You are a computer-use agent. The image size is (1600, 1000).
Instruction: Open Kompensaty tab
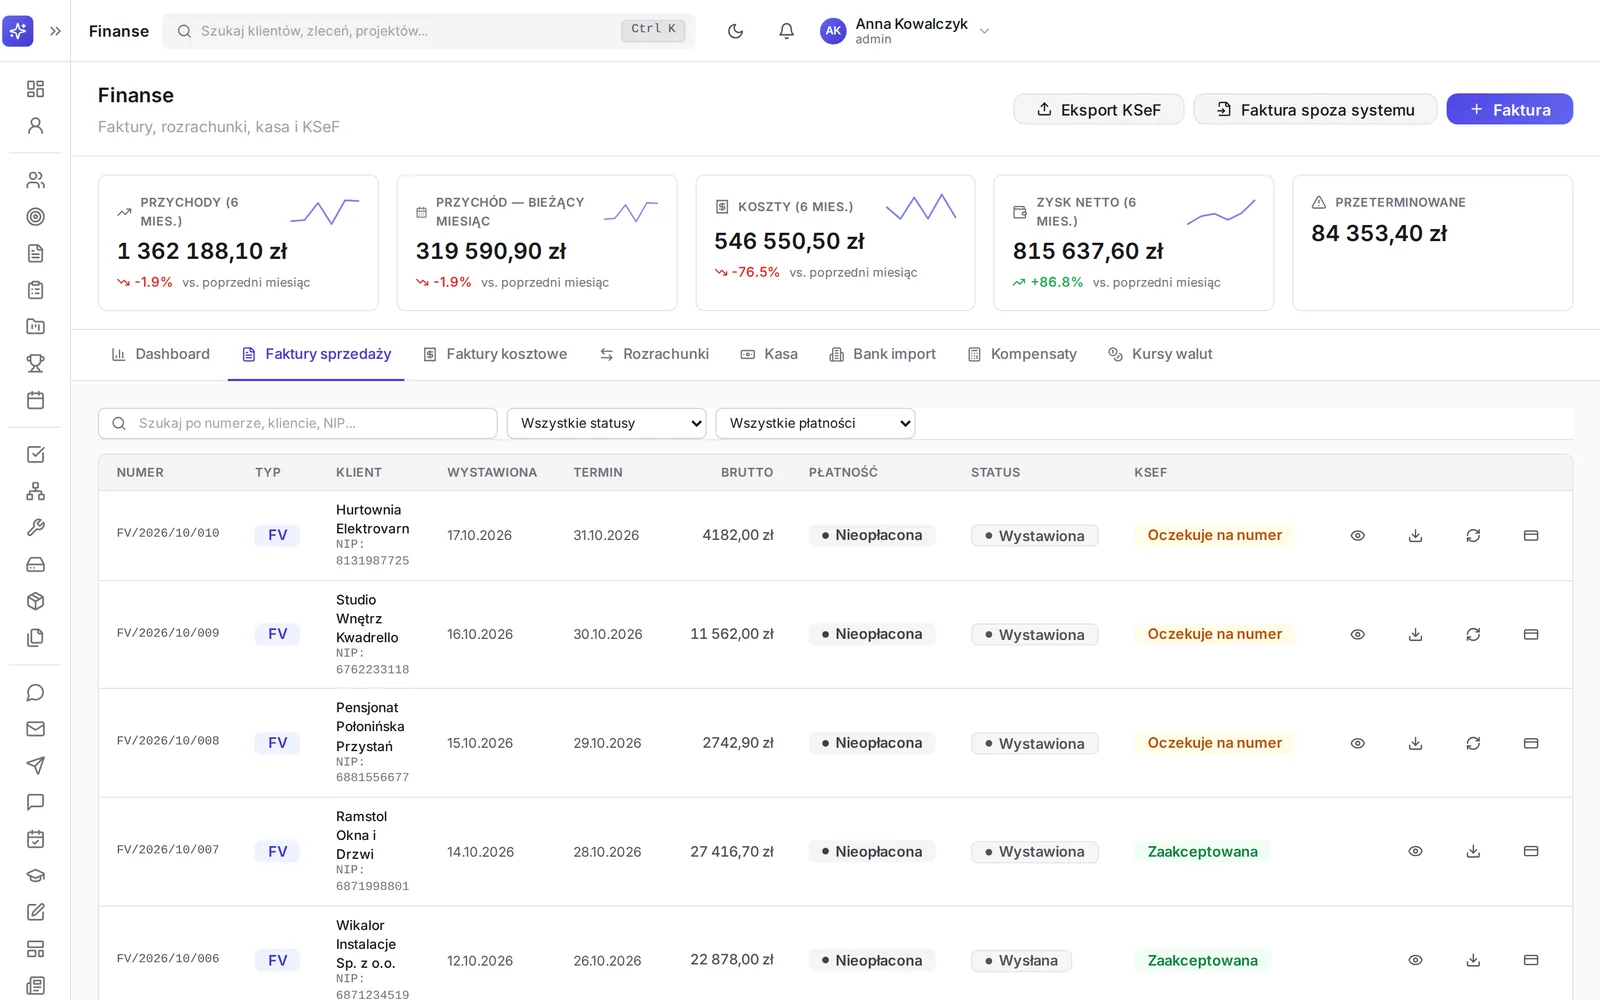1022,354
